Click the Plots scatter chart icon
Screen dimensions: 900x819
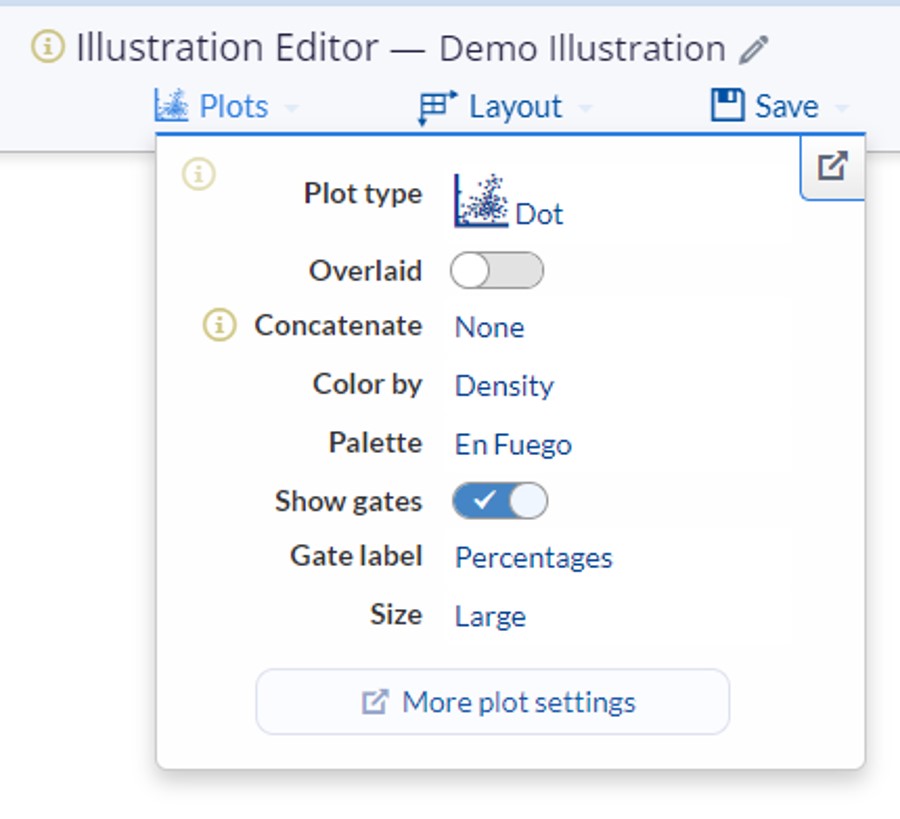click(172, 106)
